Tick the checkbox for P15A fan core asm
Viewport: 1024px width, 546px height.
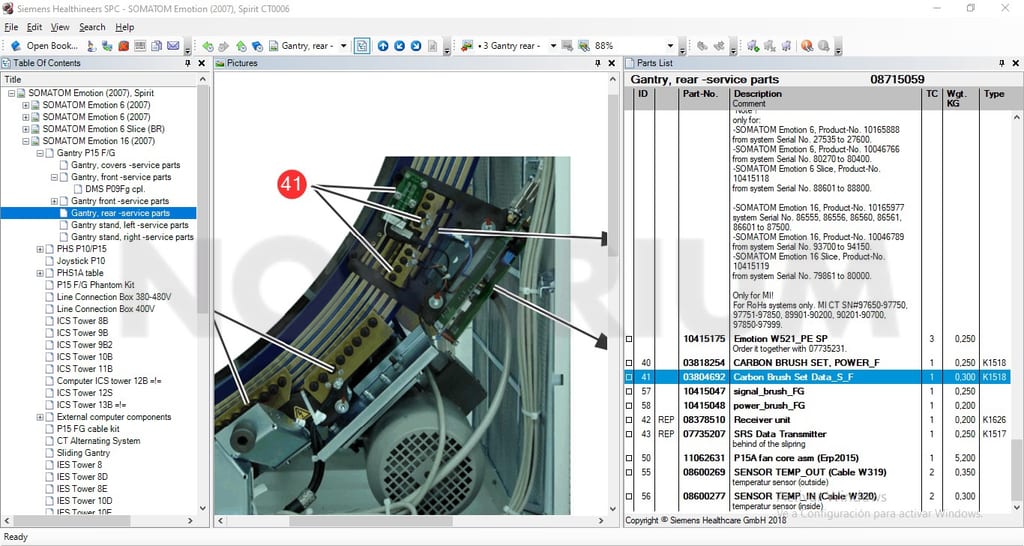[x=629, y=458]
